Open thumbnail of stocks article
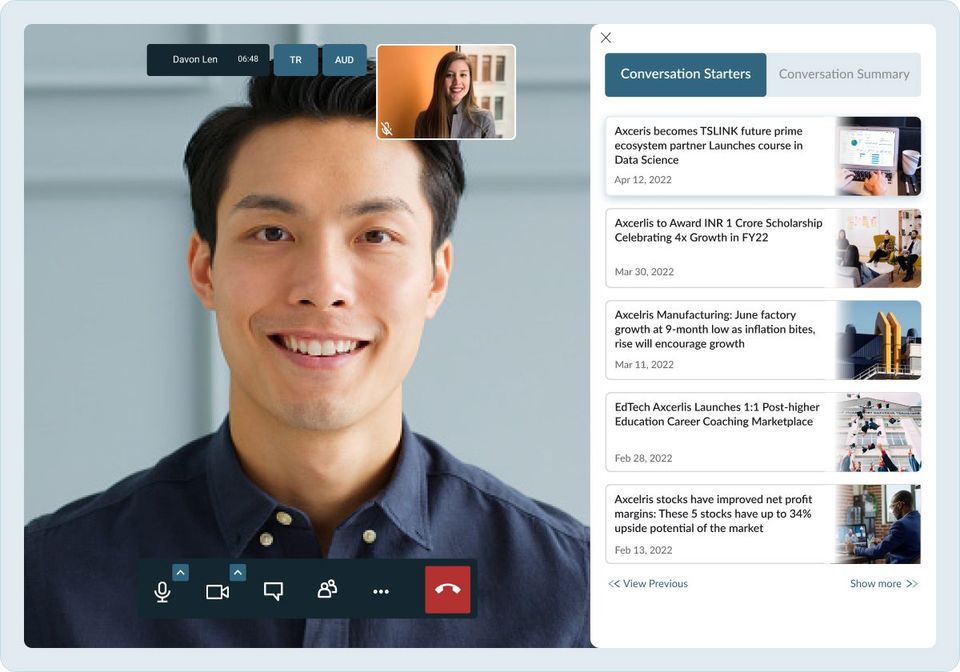960x672 pixels. pyautogui.click(x=879, y=524)
